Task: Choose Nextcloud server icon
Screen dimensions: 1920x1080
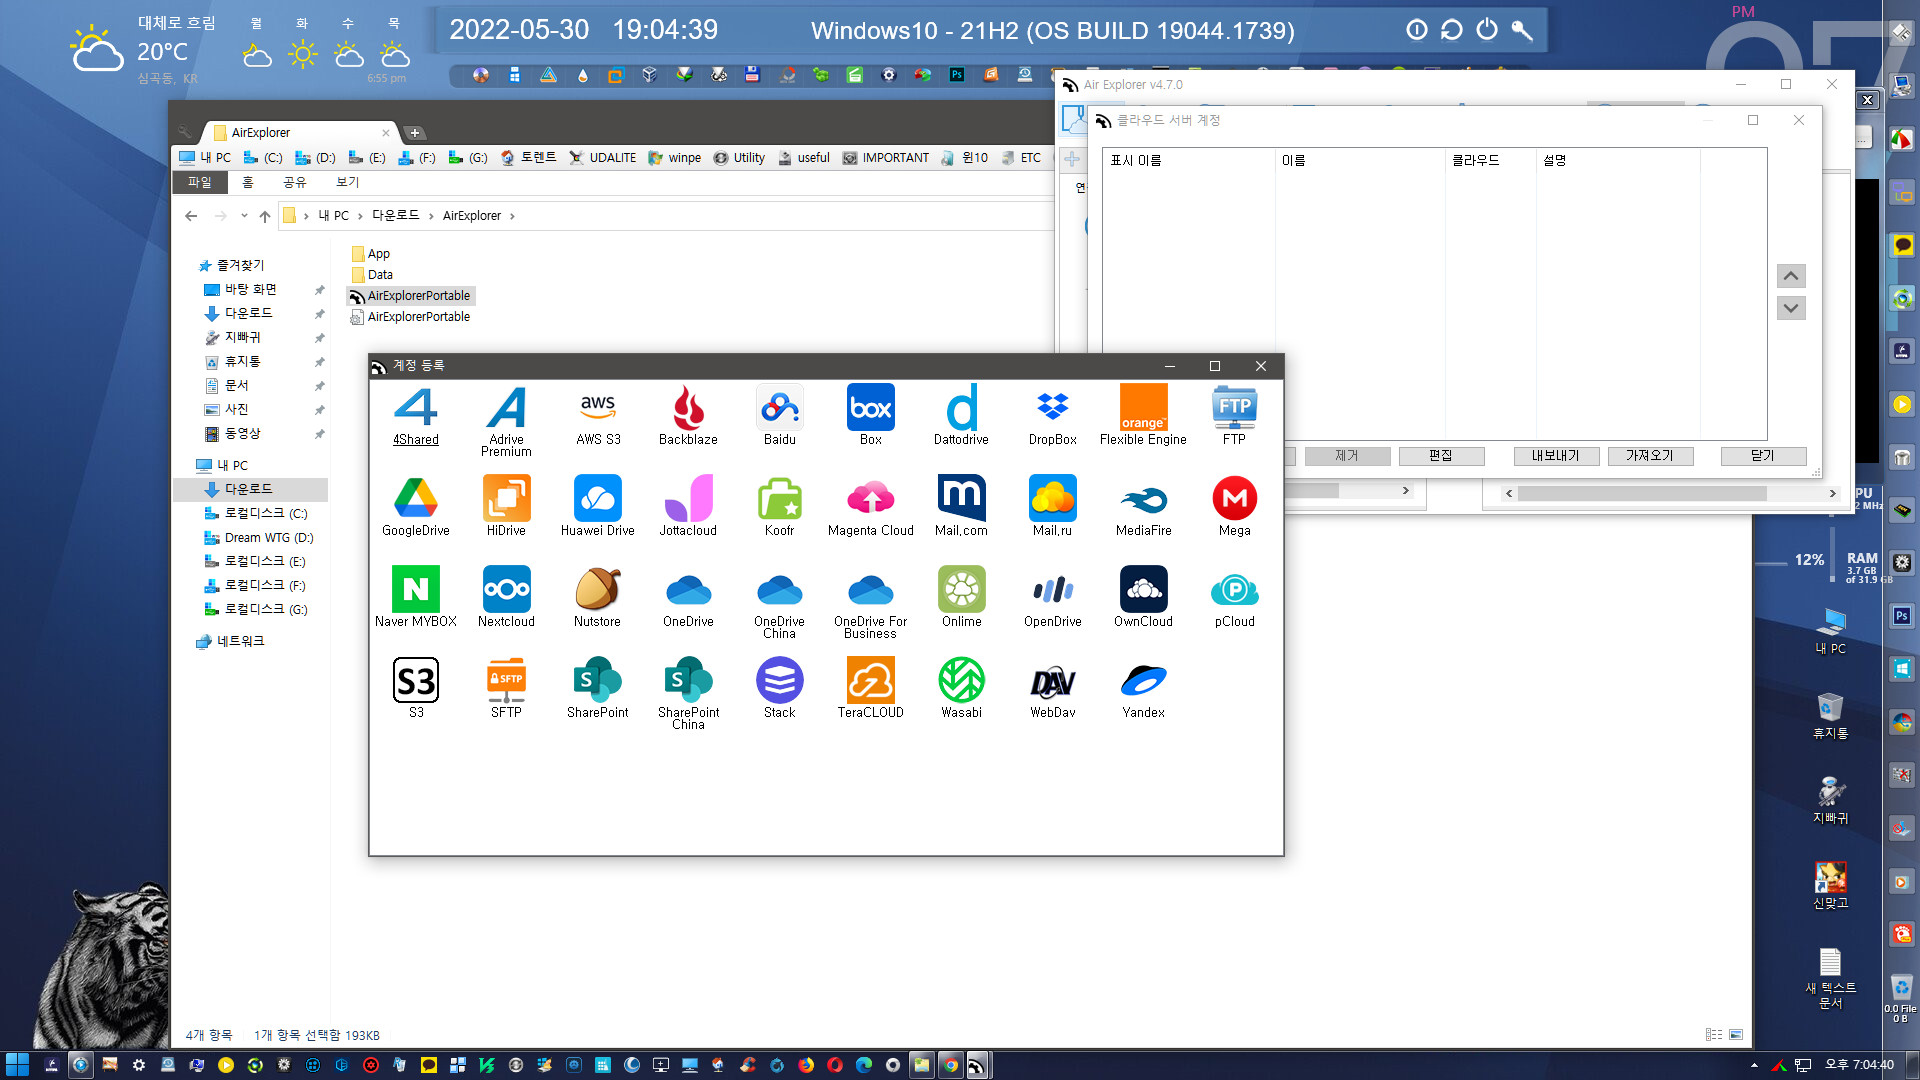Action: 507,597
